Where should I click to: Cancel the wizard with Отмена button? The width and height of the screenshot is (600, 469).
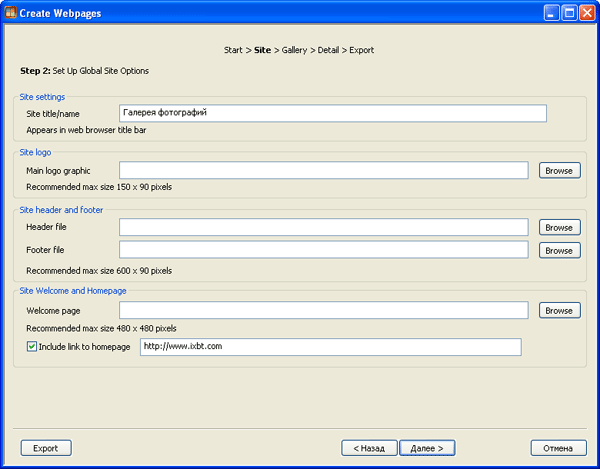click(x=558, y=448)
